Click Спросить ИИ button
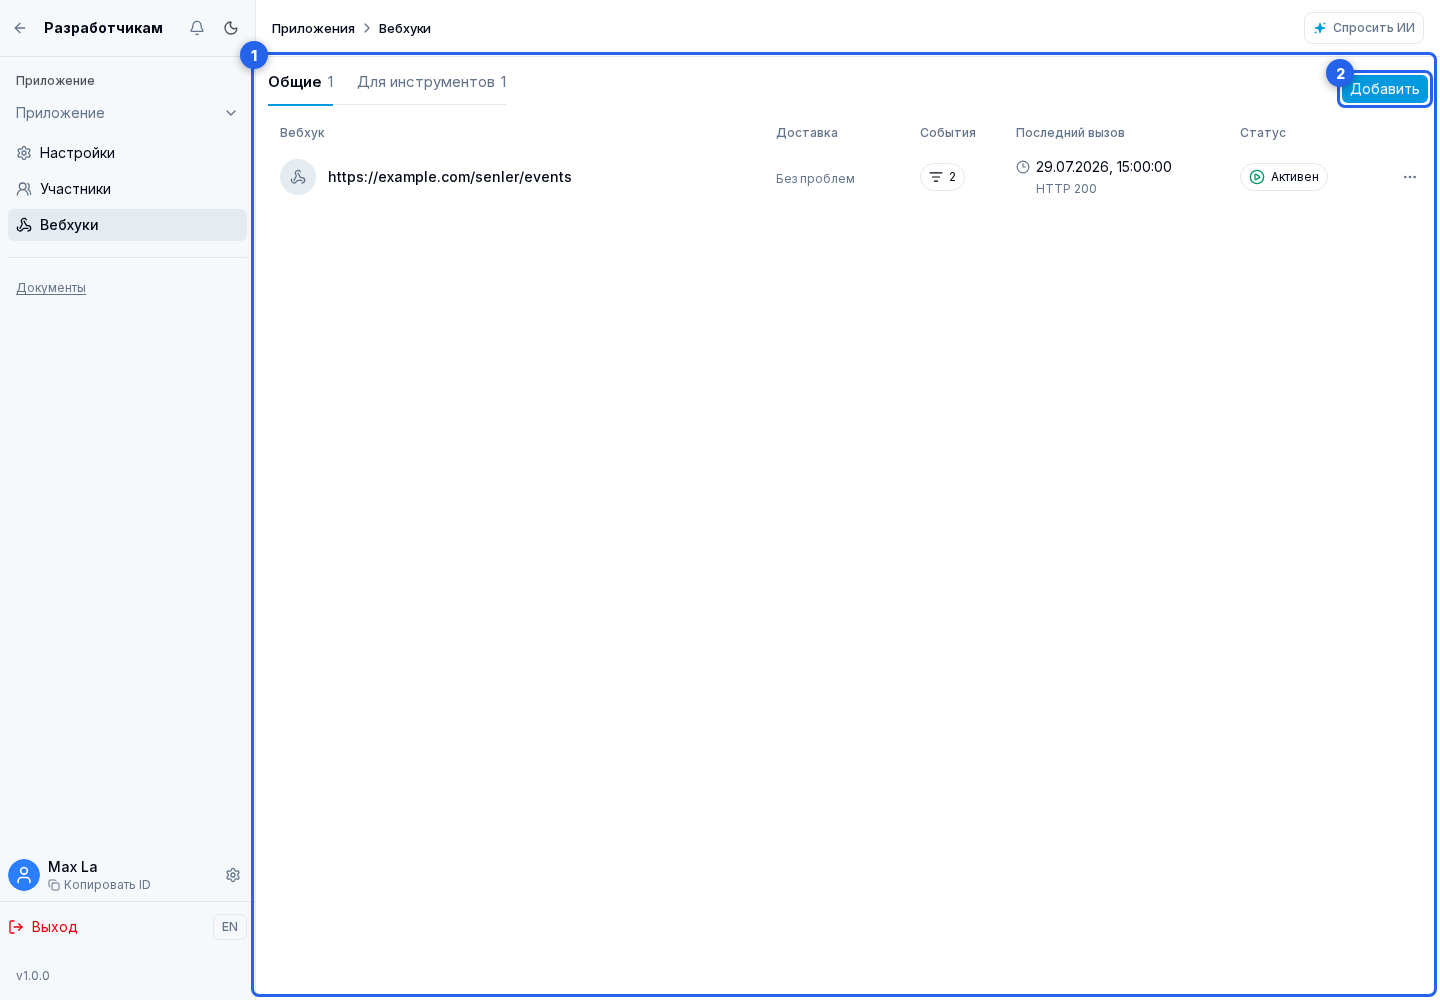 [1364, 28]
